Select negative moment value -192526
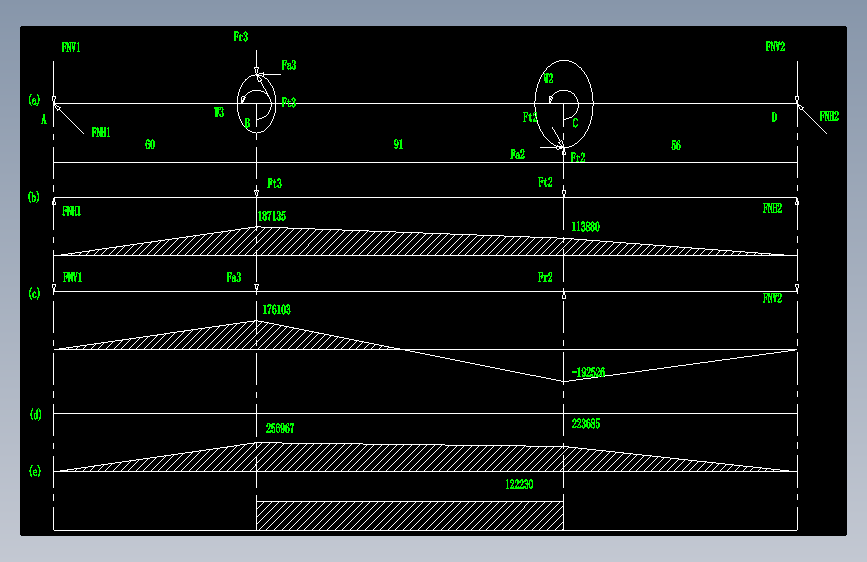This screenshot has width=867, height=562. tap(588, 372)
